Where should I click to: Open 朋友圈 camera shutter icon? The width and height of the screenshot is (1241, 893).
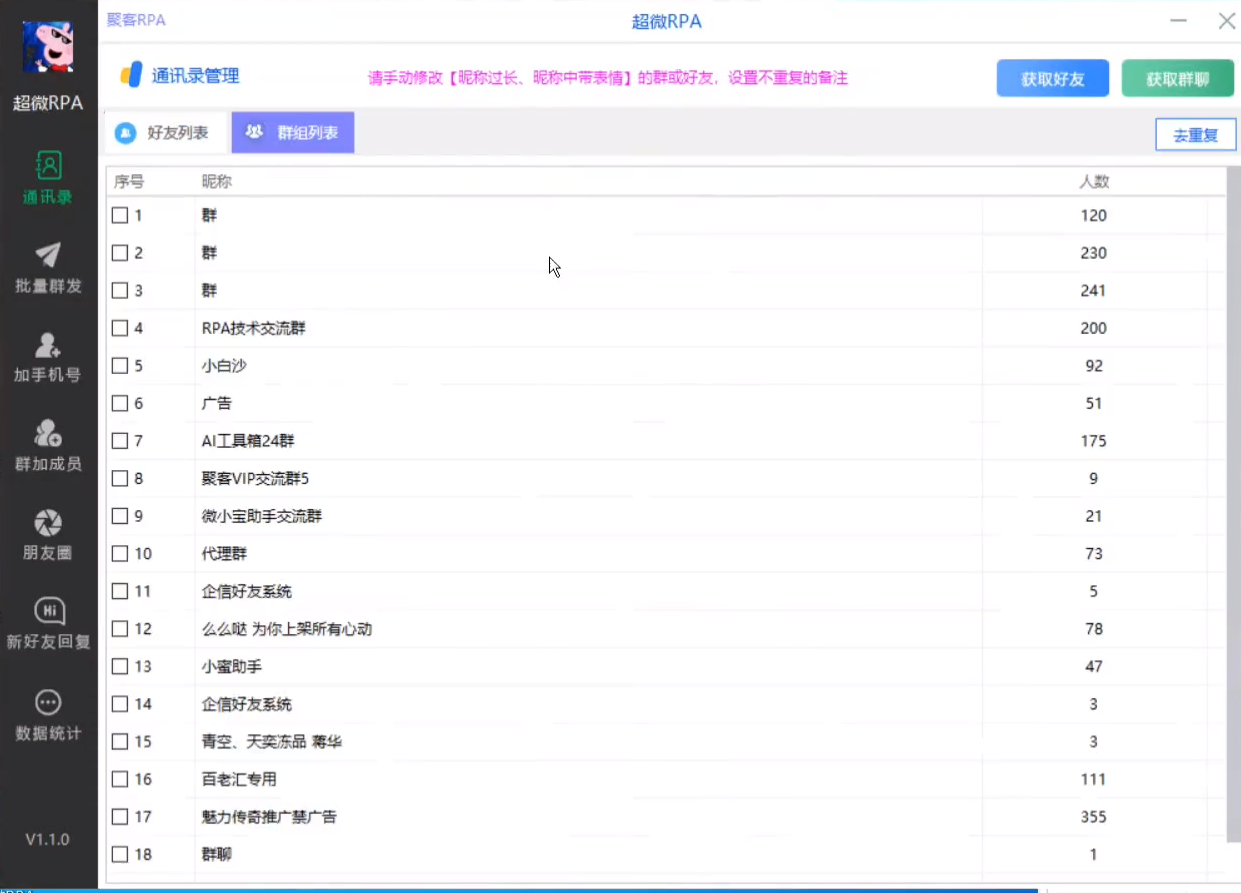(48, 522)
